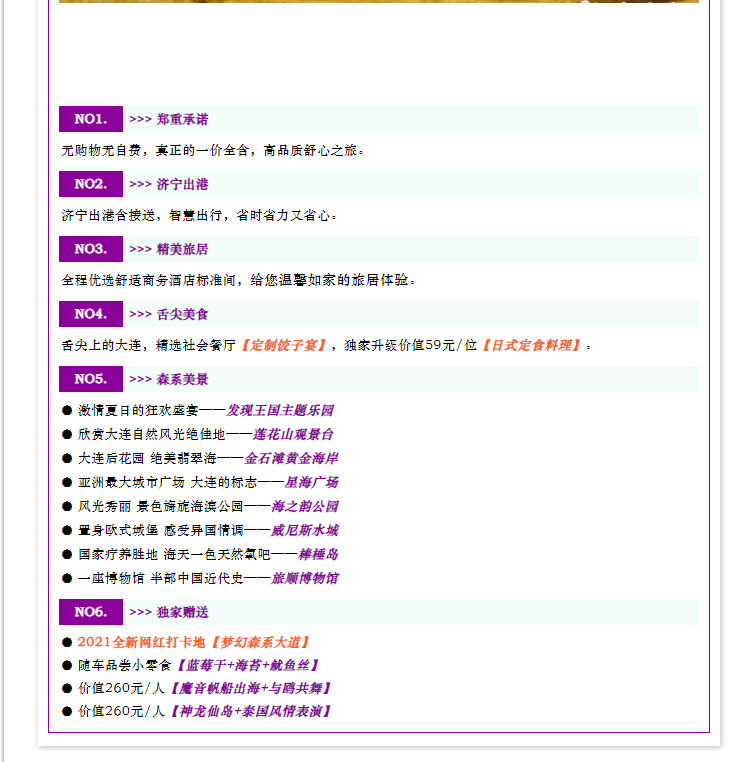Select the heading 独家赠送
This screenshot has height=762, width=752.
(182, 612)
